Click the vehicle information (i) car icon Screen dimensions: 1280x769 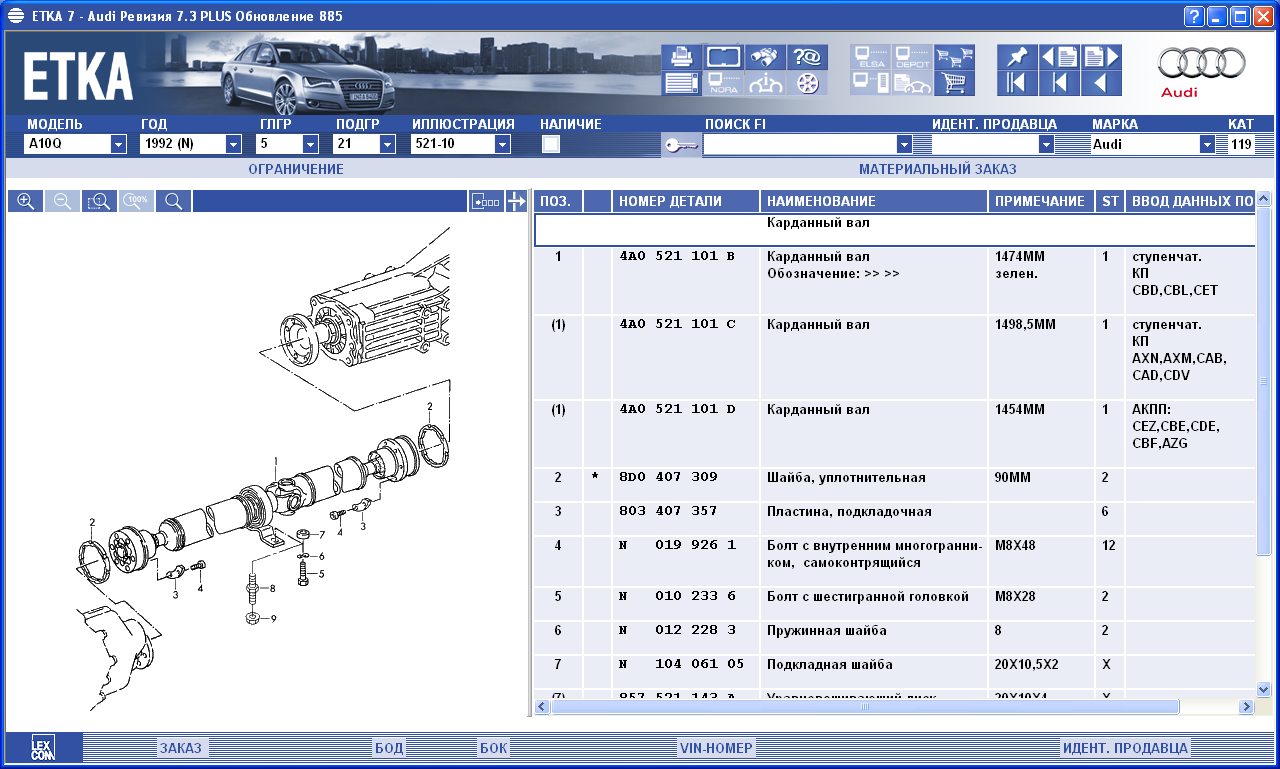765,83
